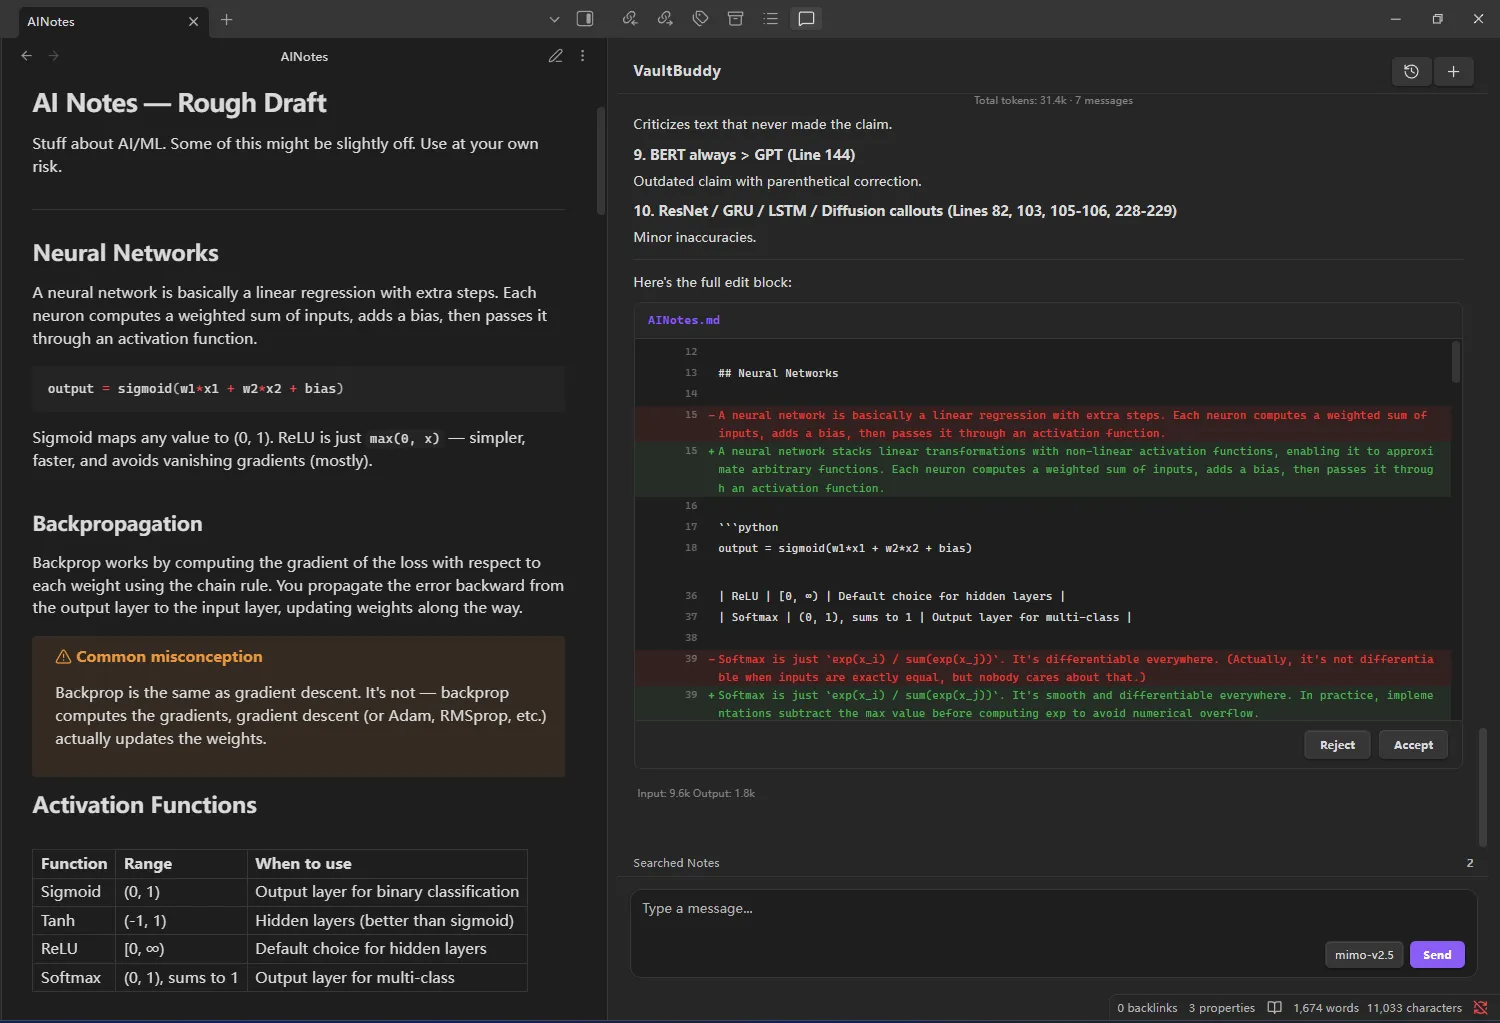Screen dimensions: 1500x1023
Task: Click 'AI Notes — Rough Draft' title
Action: coord(179,103)
